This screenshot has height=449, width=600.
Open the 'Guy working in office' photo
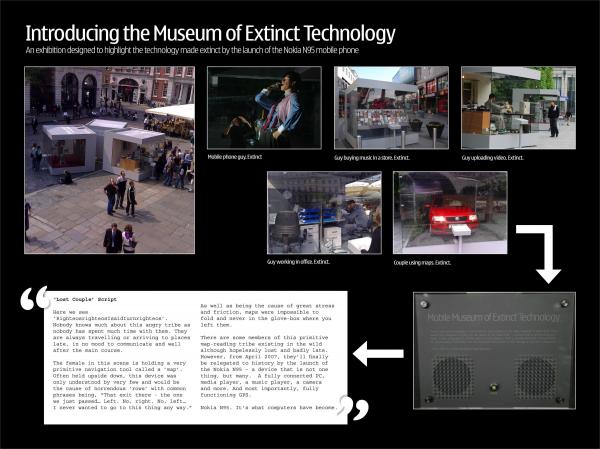point(324,213)
